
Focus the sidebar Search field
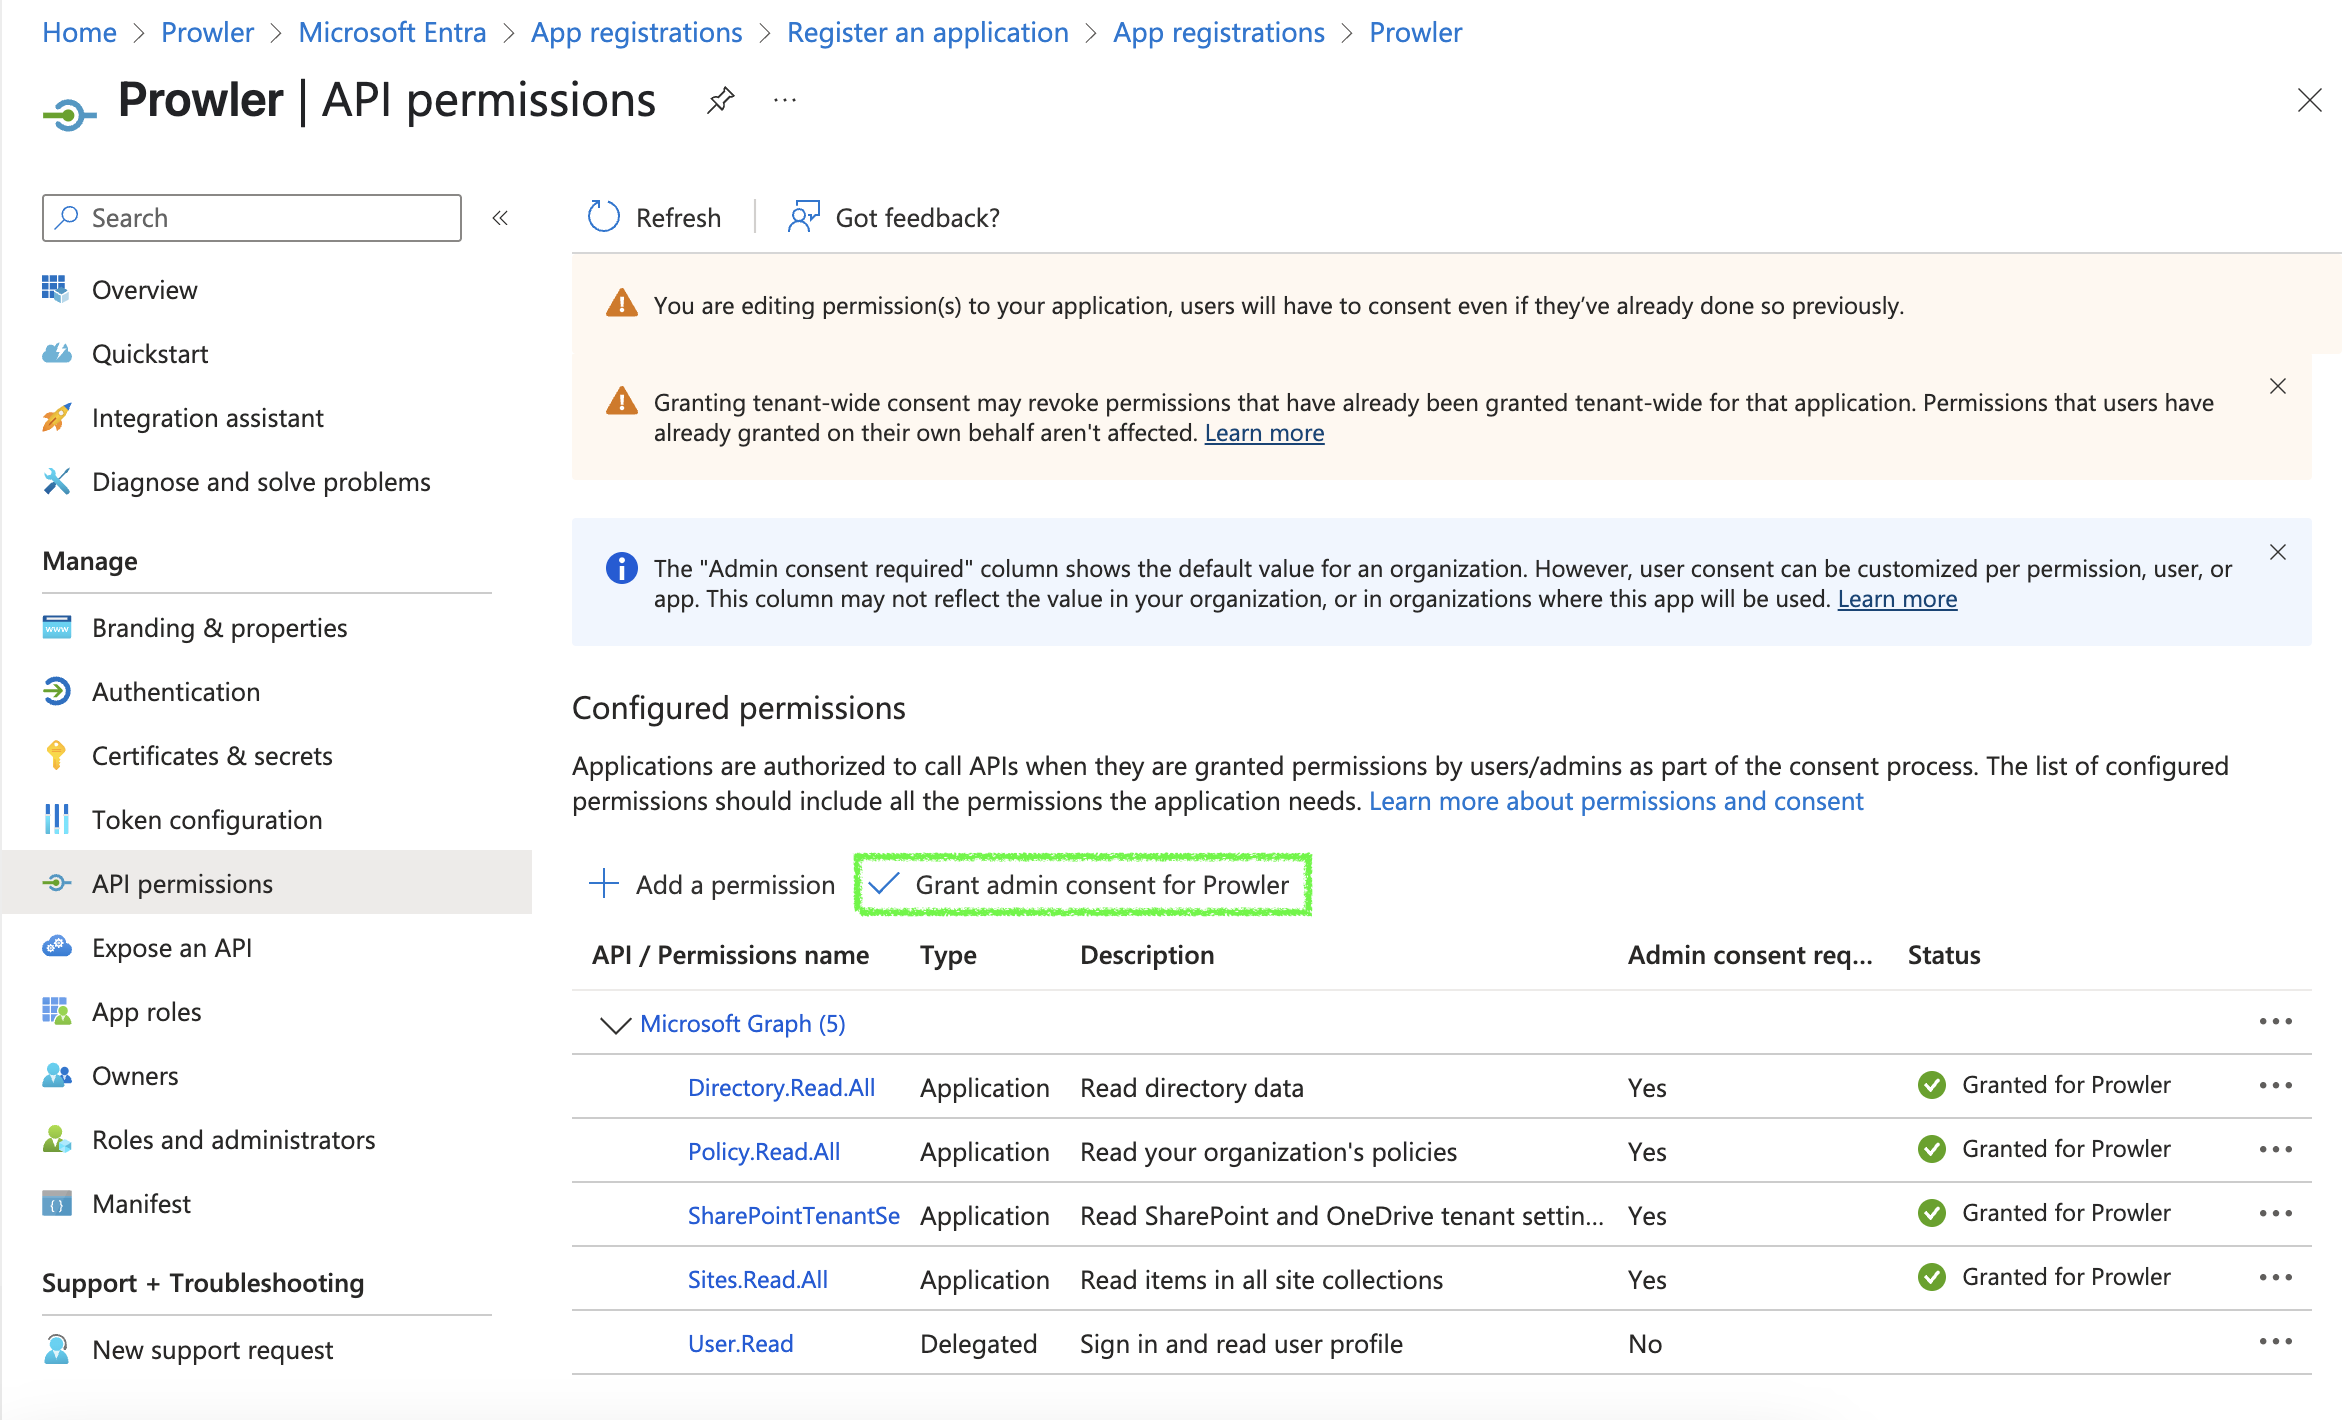(x=252, y=218)
